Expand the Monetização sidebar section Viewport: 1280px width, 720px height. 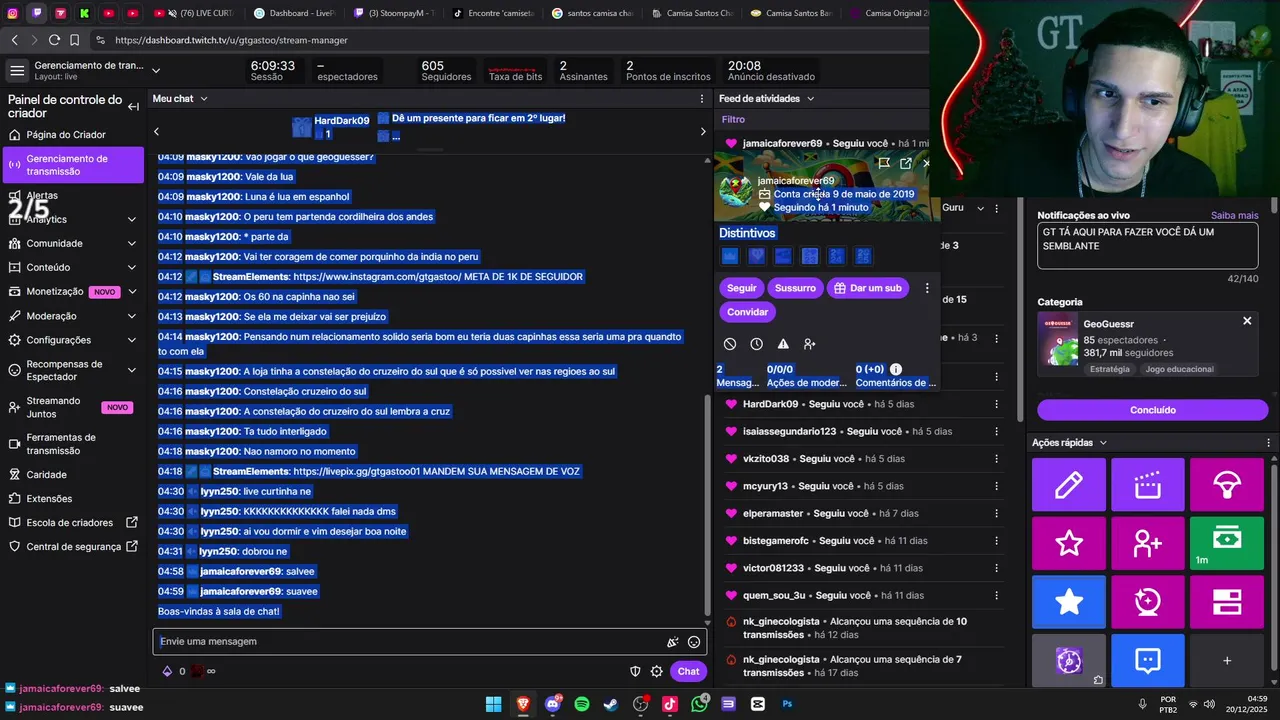pyautogui.click(x=132, y=292)
